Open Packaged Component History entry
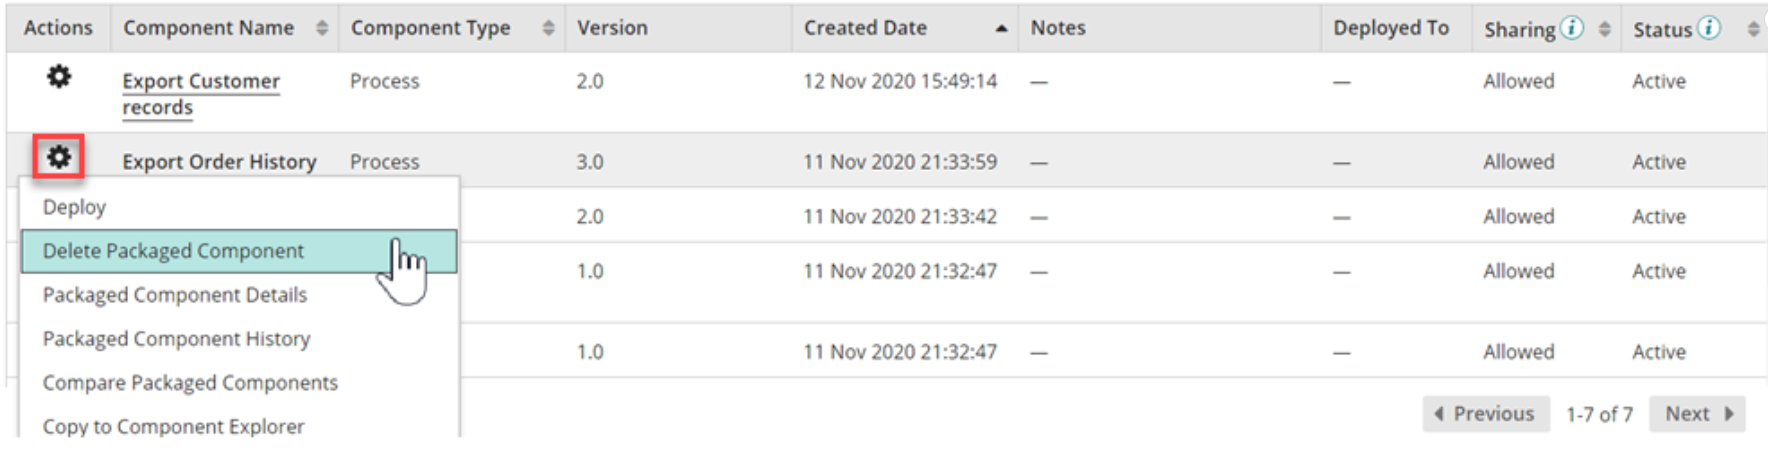 (x=177, y=339)
